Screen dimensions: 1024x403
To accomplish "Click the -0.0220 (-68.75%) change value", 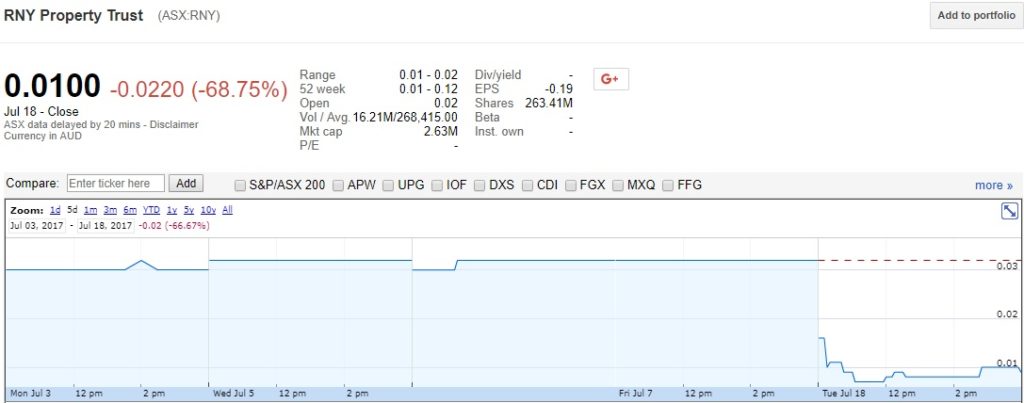I will coord(199,89).
